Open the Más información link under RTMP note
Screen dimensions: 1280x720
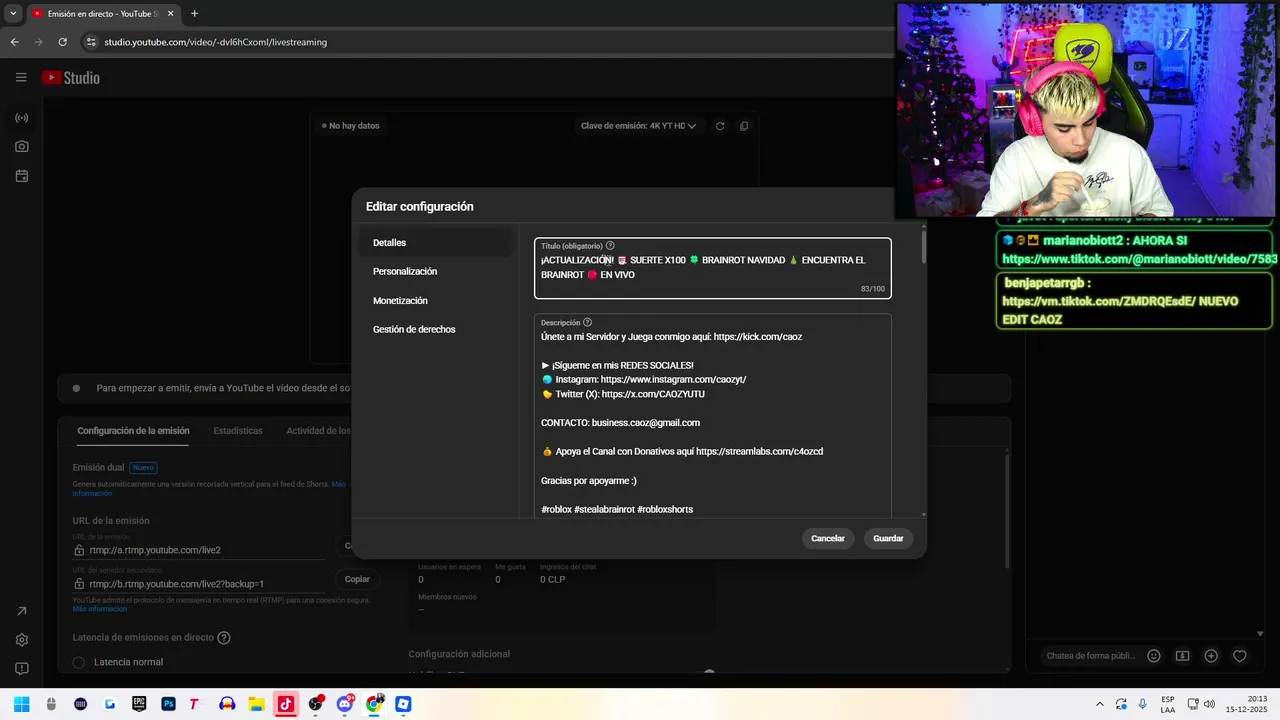point(100,609)
